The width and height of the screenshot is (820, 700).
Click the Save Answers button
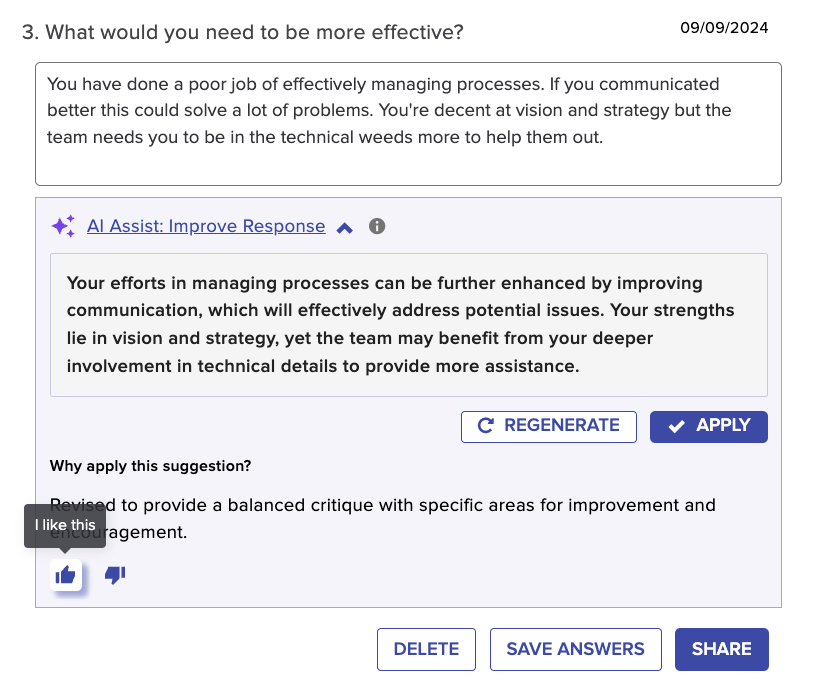click(x=575, y=649)
